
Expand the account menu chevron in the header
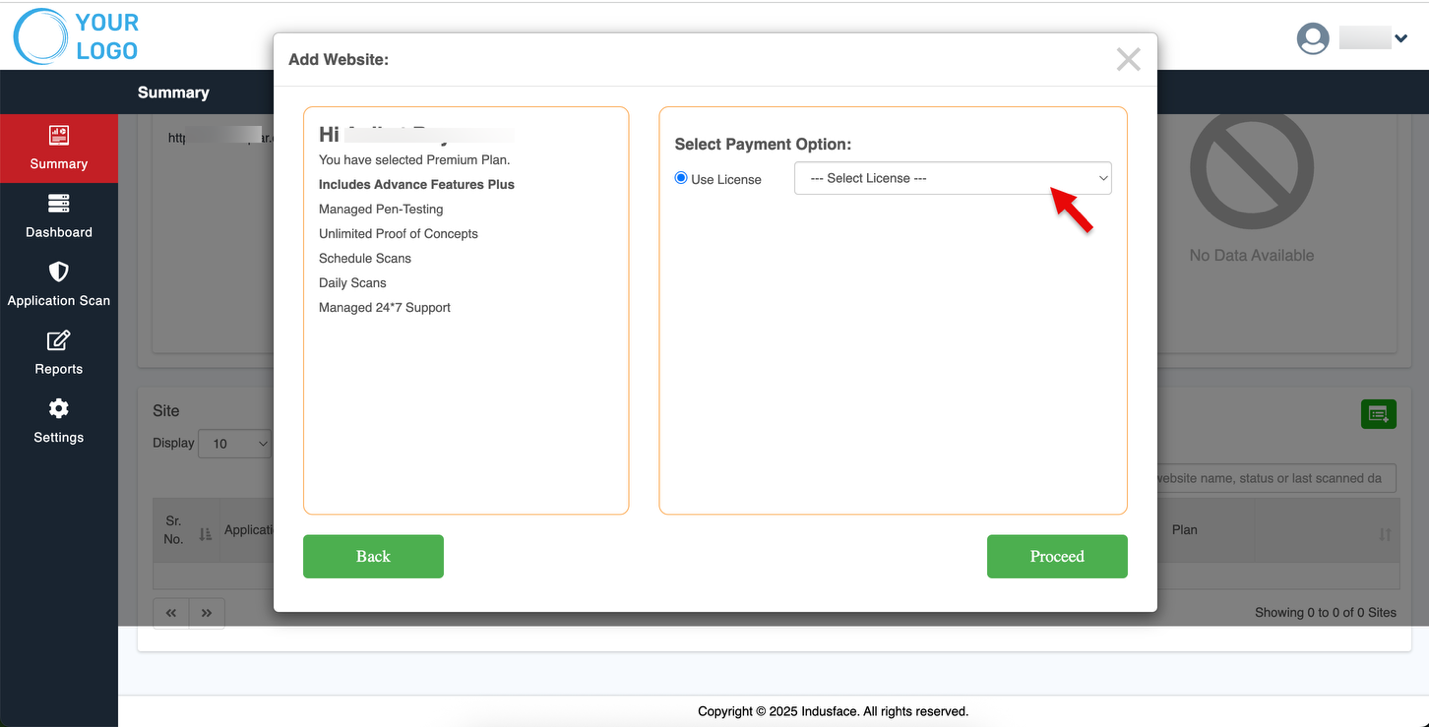(x=1402, y=38)
